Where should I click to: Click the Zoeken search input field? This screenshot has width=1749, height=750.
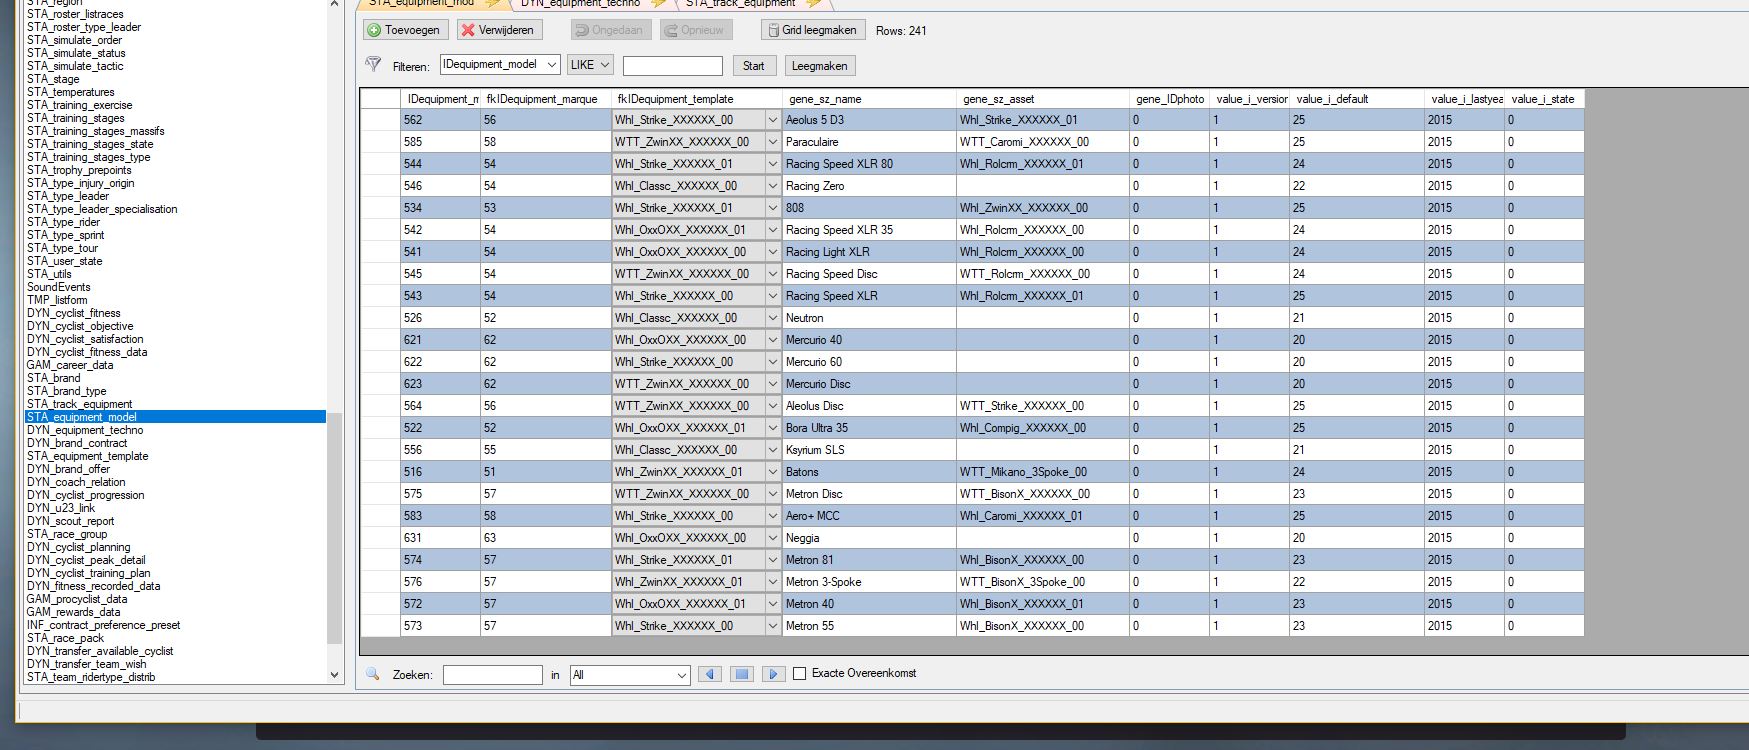[492, 675]
